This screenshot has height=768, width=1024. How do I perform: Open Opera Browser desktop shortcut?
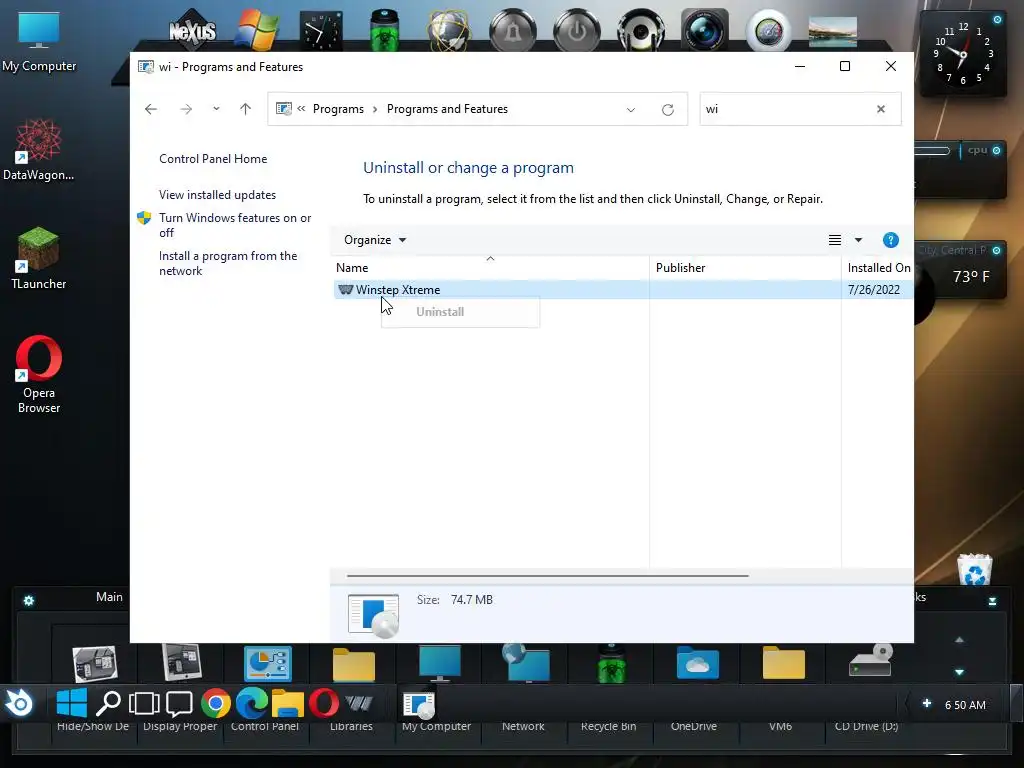point(39,374)
